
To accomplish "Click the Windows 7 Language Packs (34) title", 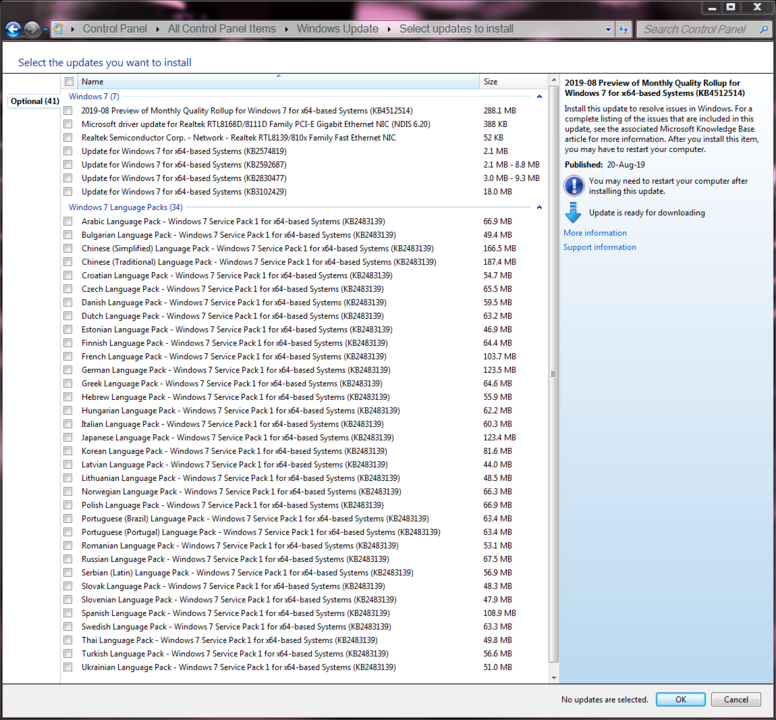I will pos(126,207).
